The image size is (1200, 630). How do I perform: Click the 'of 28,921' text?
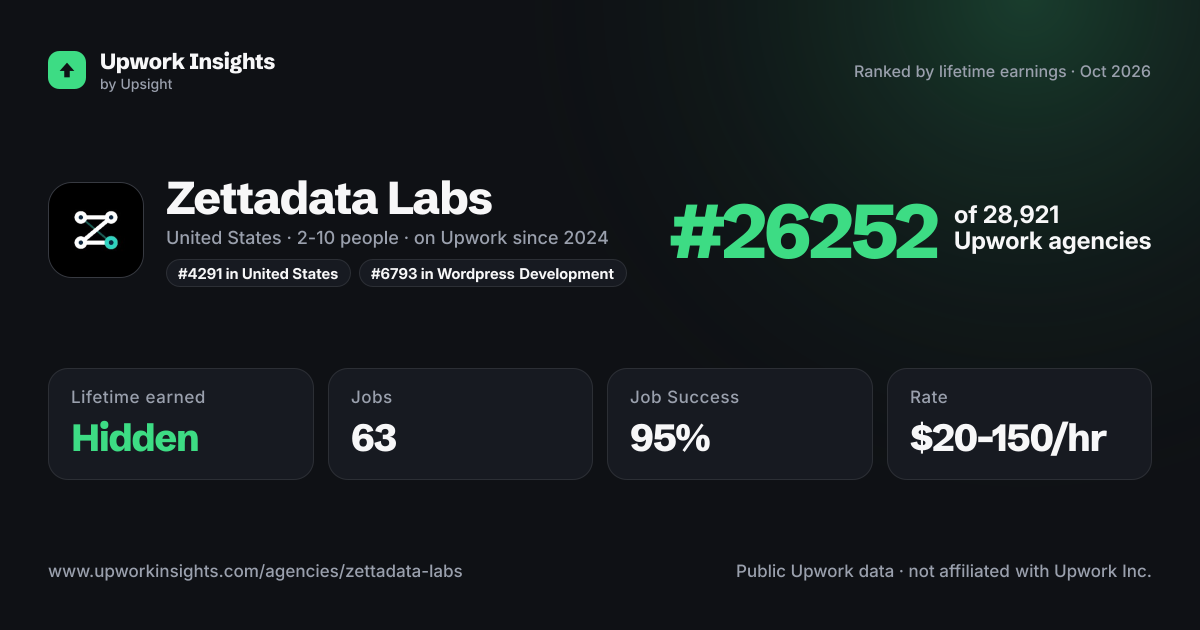point(1006,215)
